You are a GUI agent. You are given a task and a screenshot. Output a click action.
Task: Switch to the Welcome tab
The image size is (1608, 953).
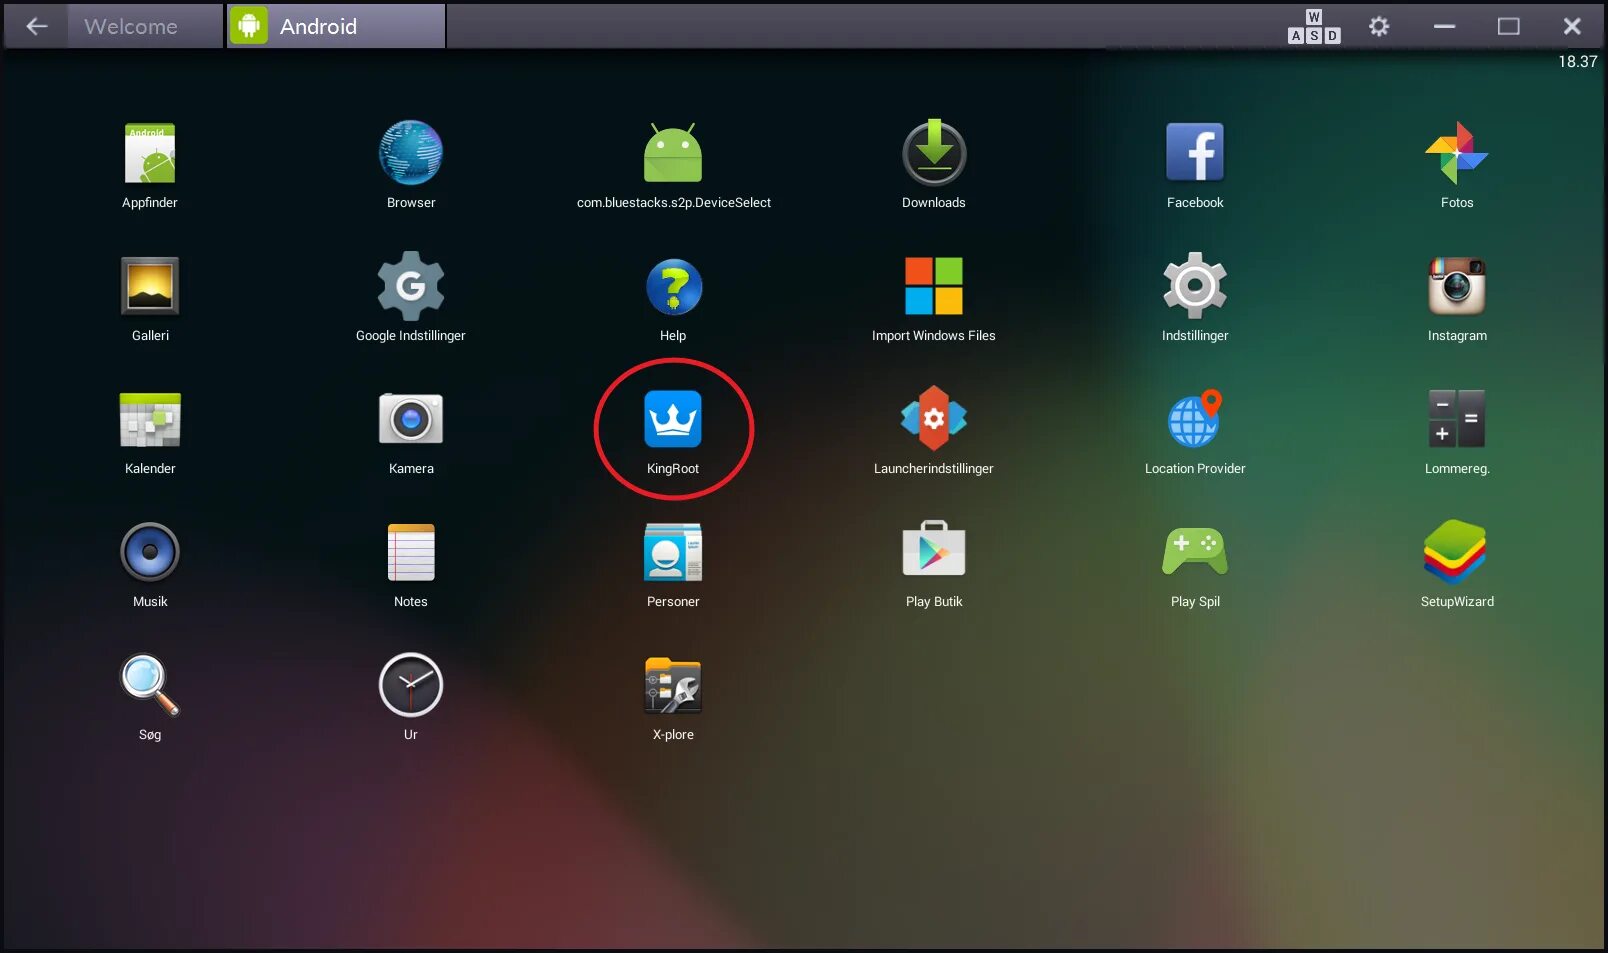pyautogui.click(x=145, y=26)
